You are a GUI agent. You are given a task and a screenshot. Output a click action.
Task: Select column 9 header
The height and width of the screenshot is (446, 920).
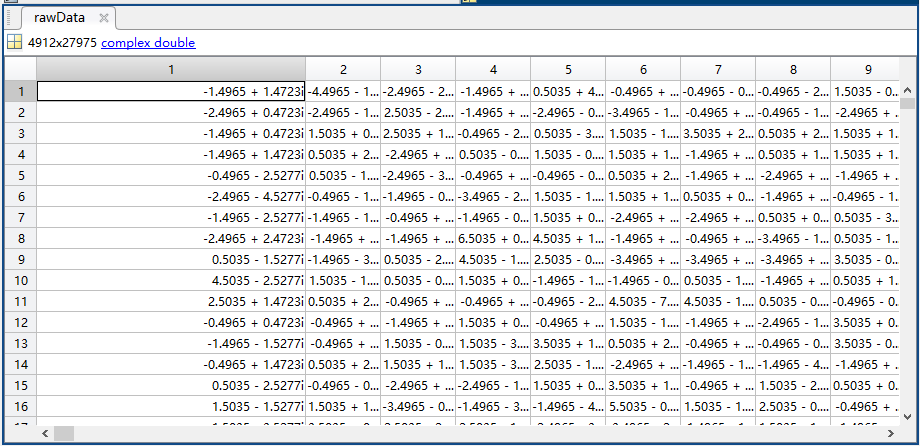[868, 70]
